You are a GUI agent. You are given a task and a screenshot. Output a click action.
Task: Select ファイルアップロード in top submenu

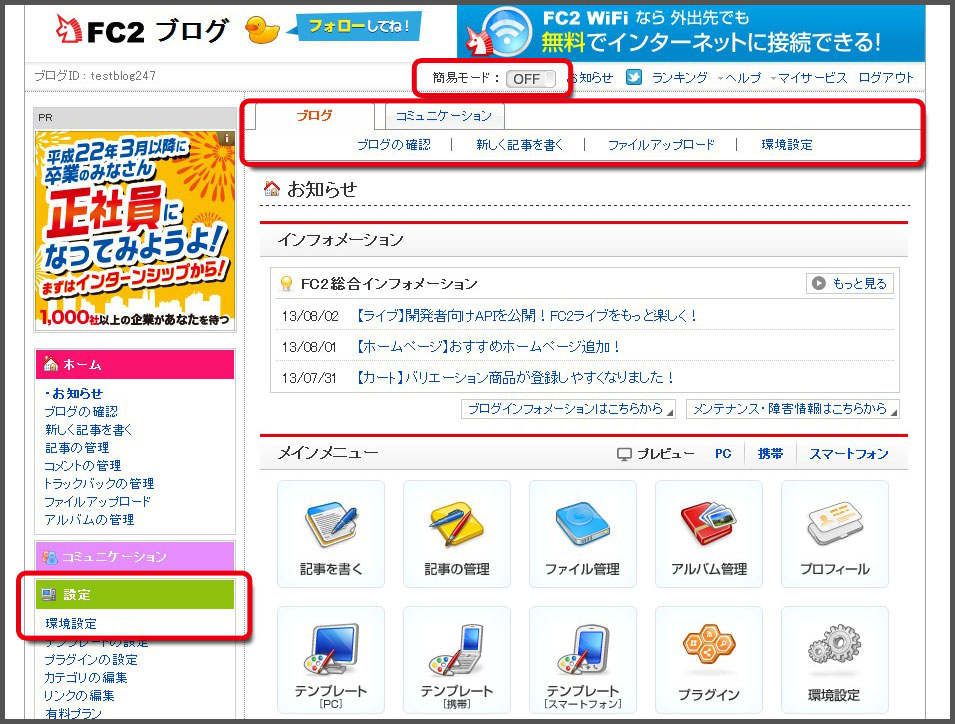click(x=661, y=145)
